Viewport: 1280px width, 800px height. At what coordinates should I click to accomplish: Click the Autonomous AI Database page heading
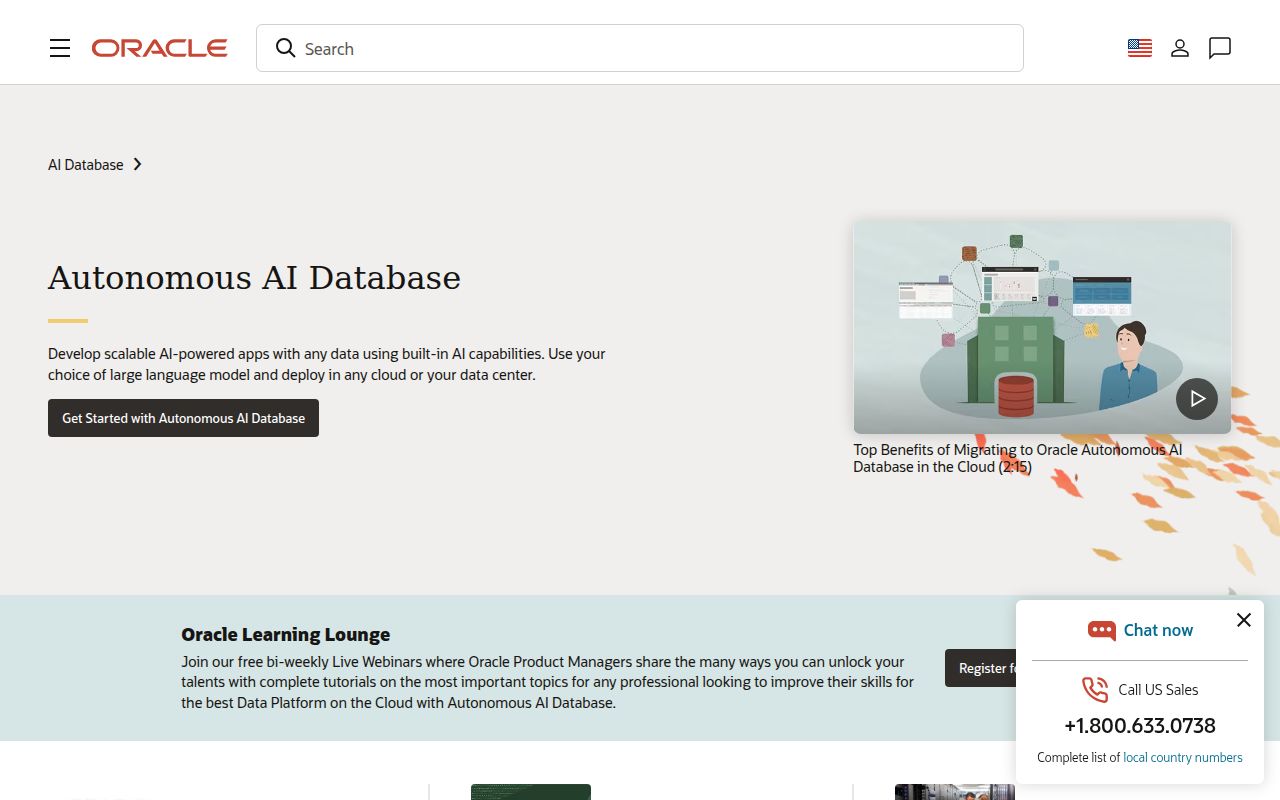pos(254,277)
